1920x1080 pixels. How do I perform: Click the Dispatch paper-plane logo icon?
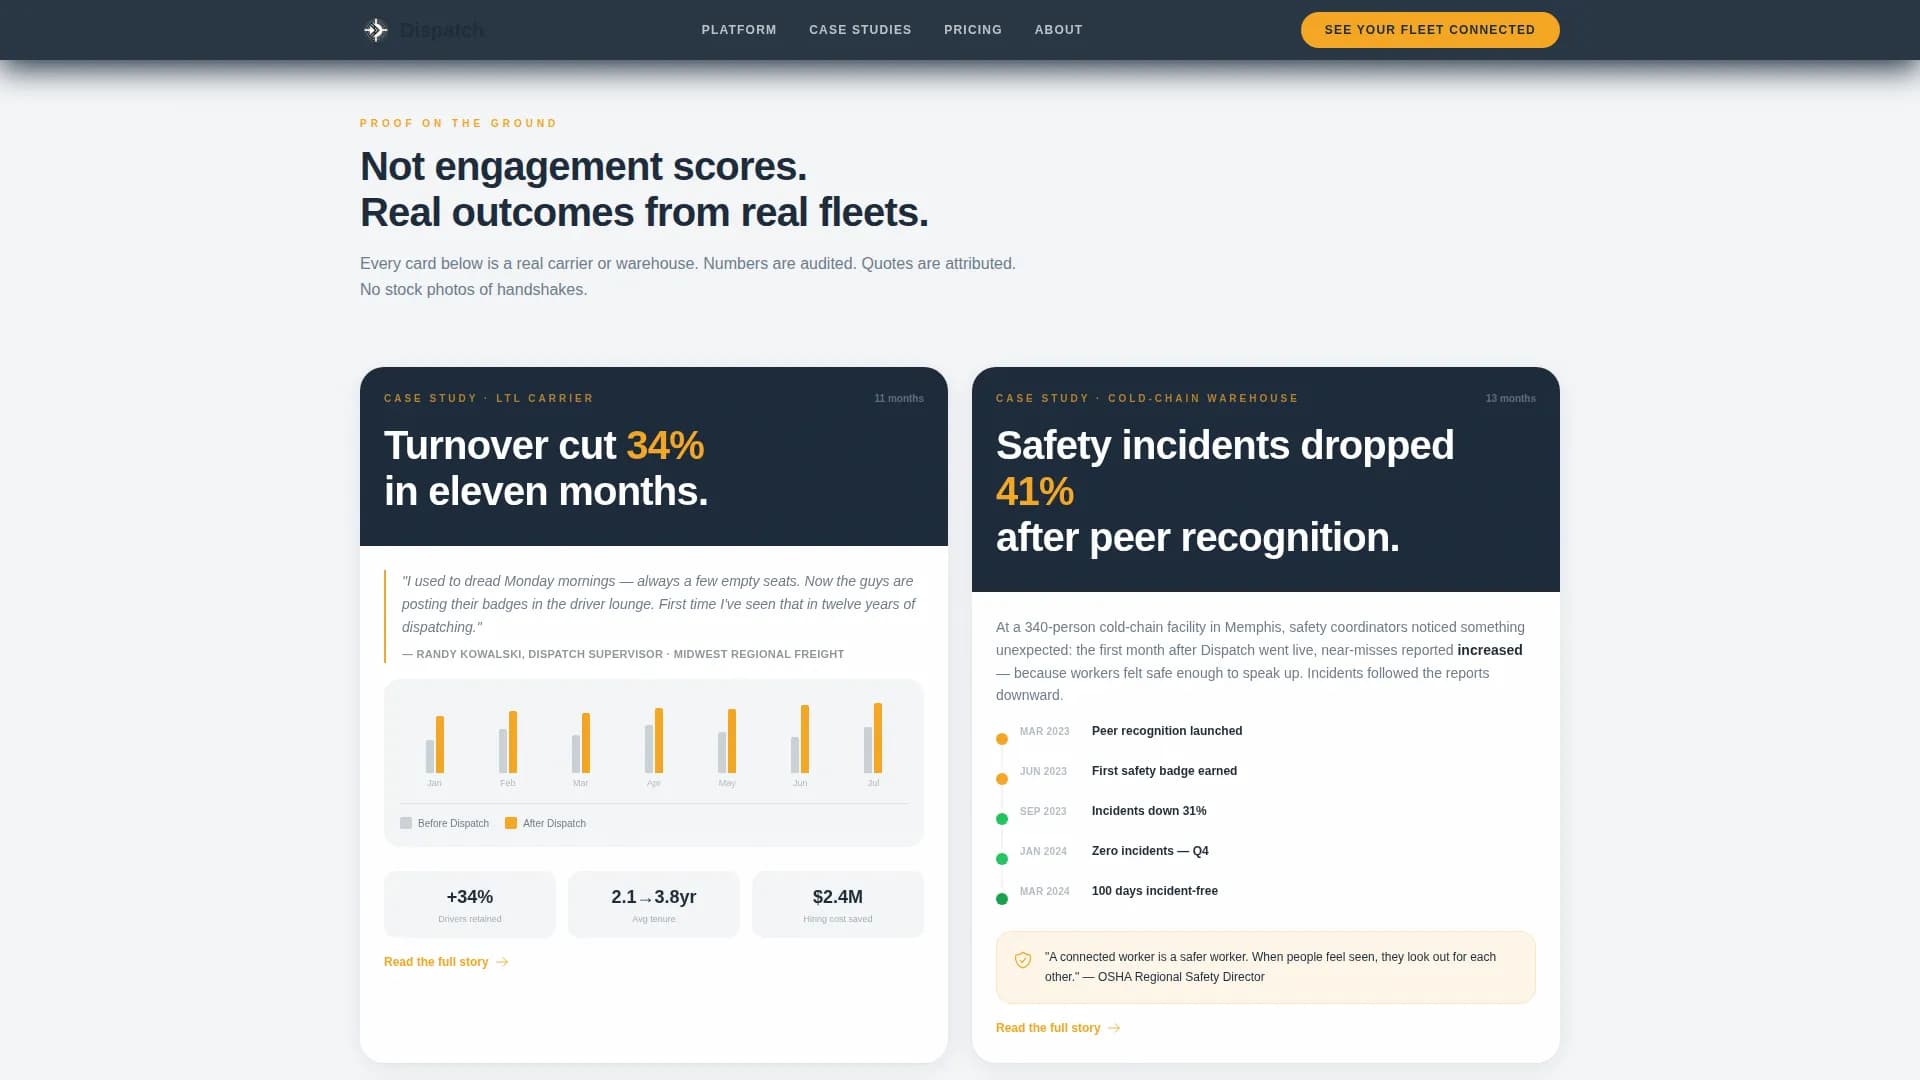pyautogui.click(x=376, y=29)
